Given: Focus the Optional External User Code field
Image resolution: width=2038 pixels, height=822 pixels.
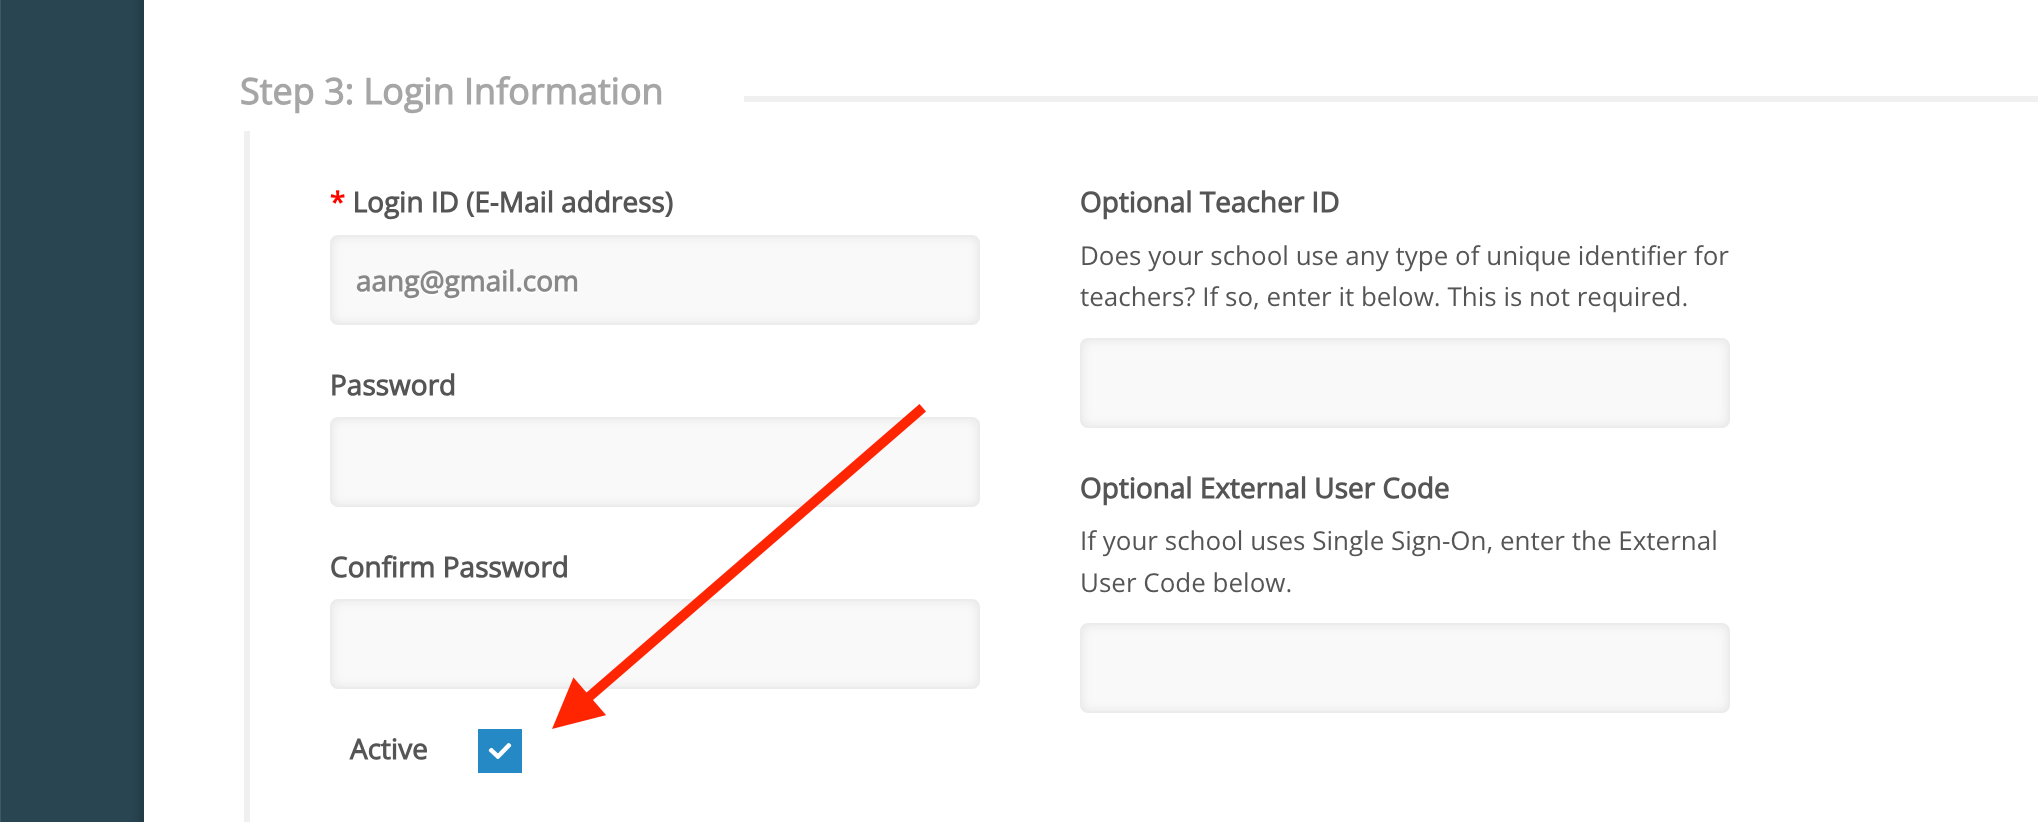Looking at the screenshot, I should pyautogui.click(x=1404, y=668).
